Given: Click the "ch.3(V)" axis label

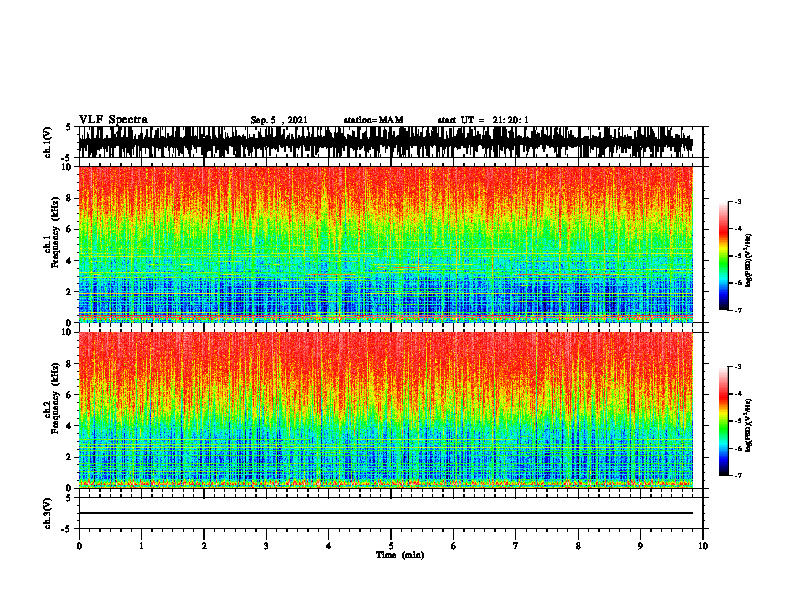Looking at the screenshot, I should pos(48,513).
